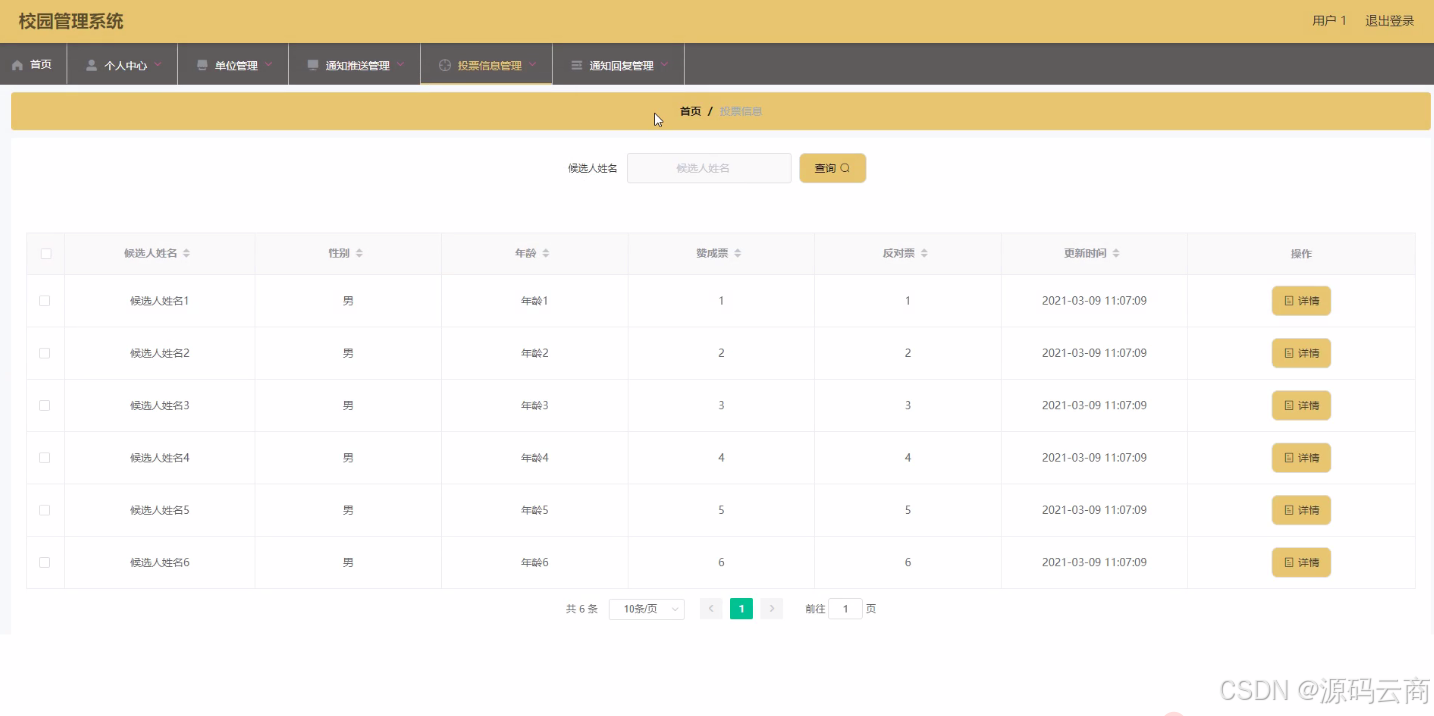The height and width of the screenshot is (716, 1434).
Task: Click the 校园管理系统 title
Action: (x=71, y=21)
